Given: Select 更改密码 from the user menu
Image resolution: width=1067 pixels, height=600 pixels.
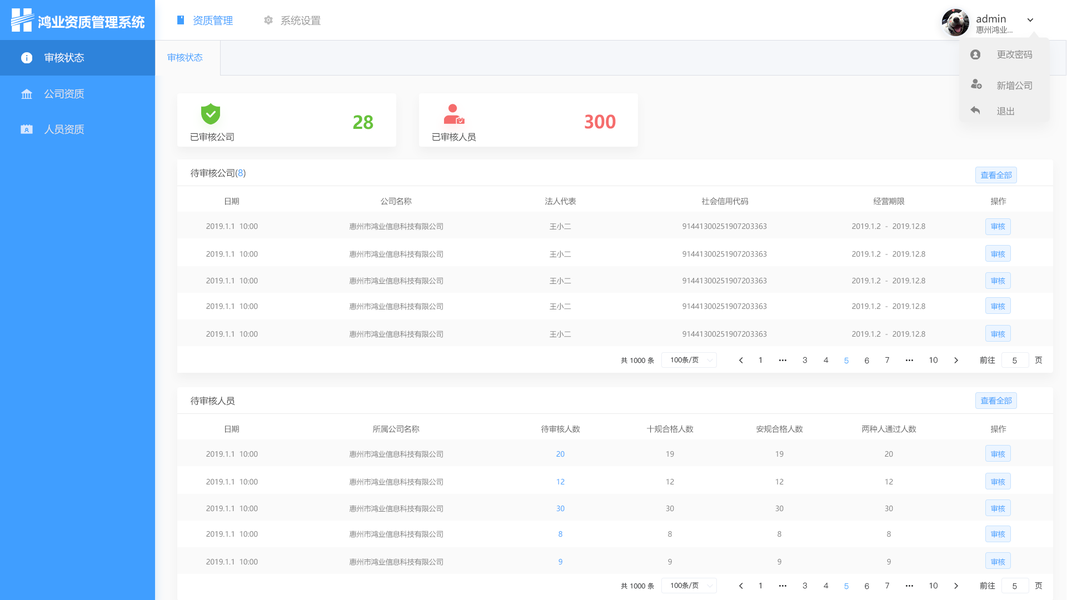Looking at the screenshot, I should pyautogui.click(x=1014, y=54).
